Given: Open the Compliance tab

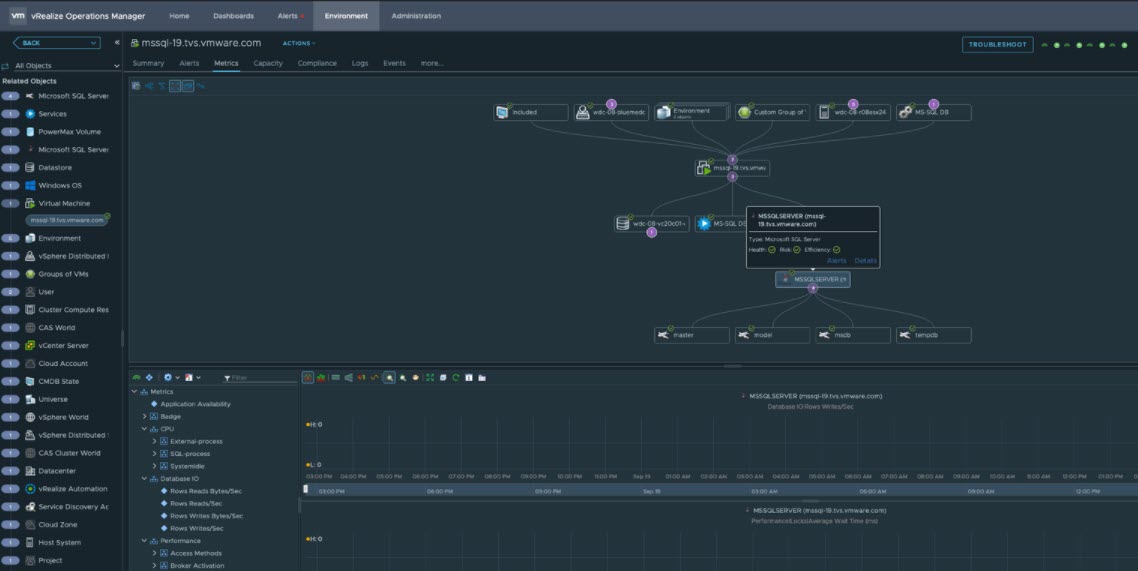Looking at the screenshot, I should click(317, 63).
